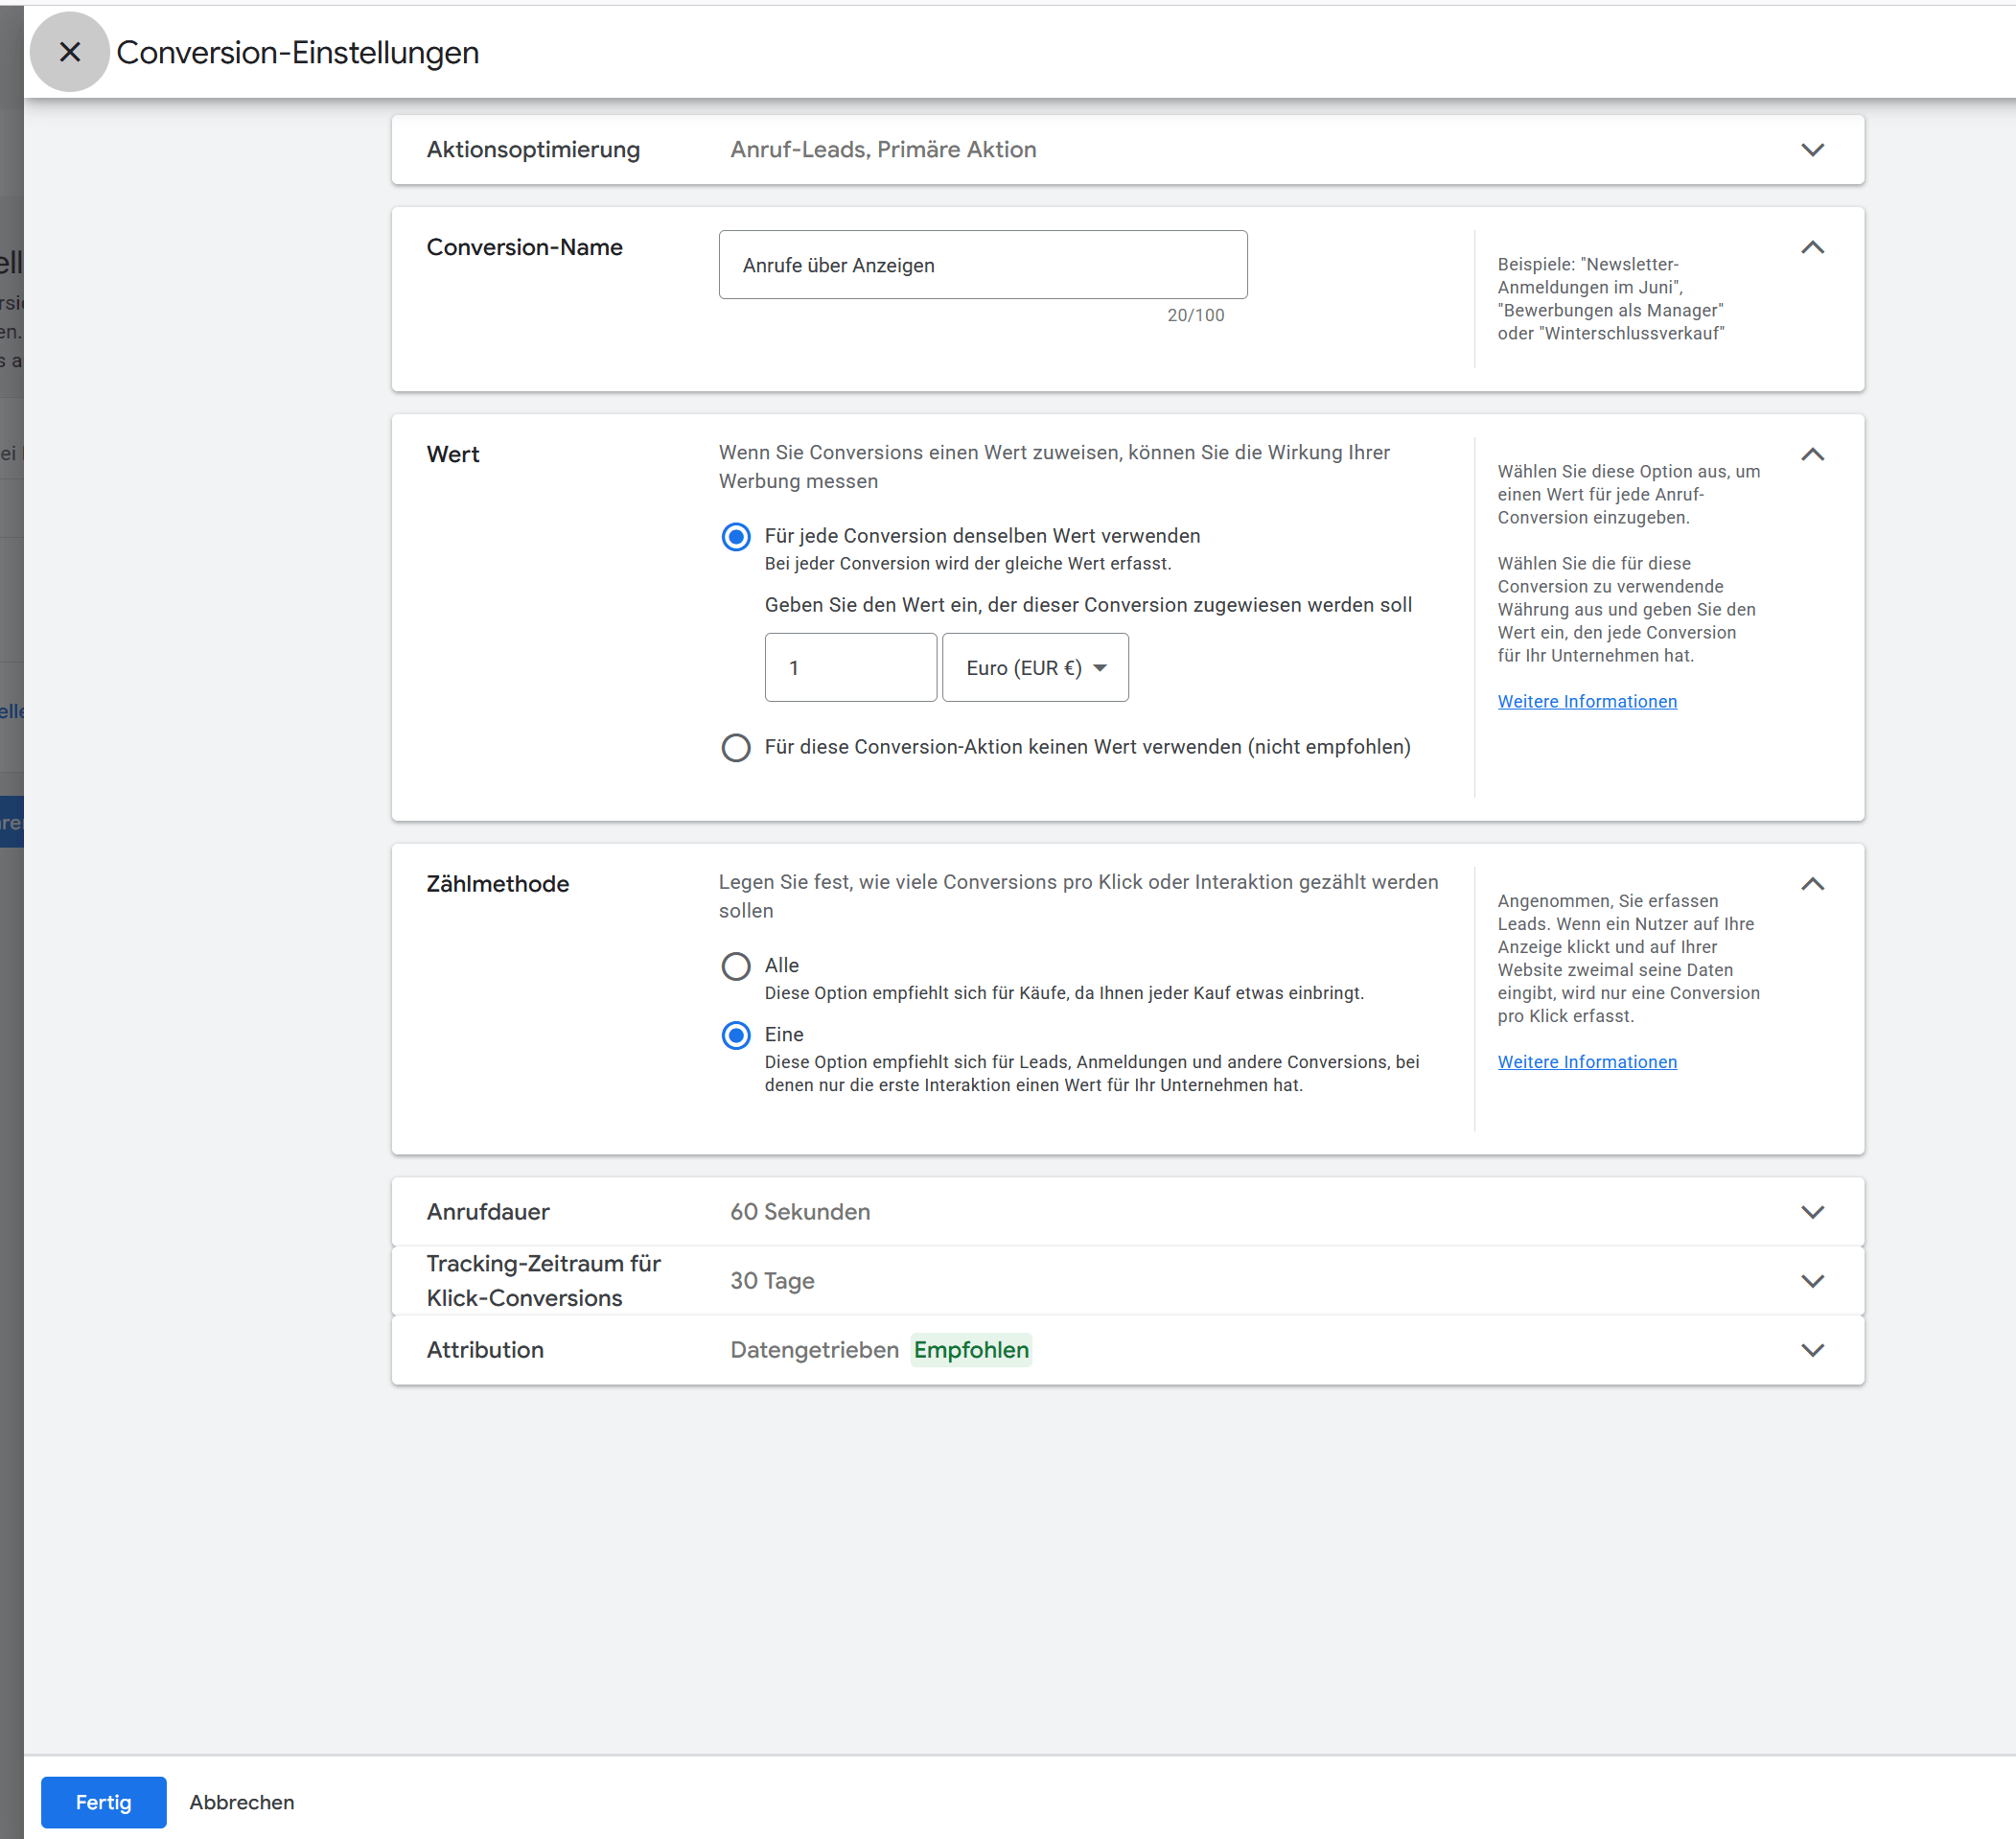The image size is (2016, 1839).
Task: Click the Abbrechen button
Action: [242, 1802]
